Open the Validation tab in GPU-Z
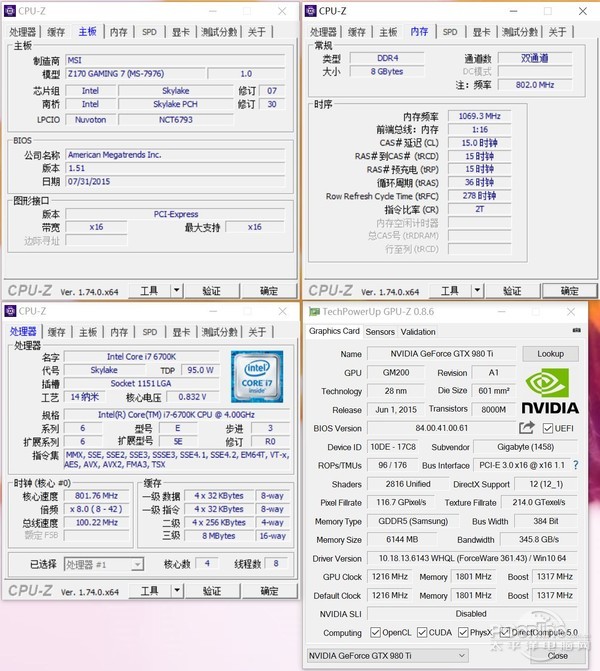This screenshot has width=600, height=671. pyautogui.click(x=418, y=332)
